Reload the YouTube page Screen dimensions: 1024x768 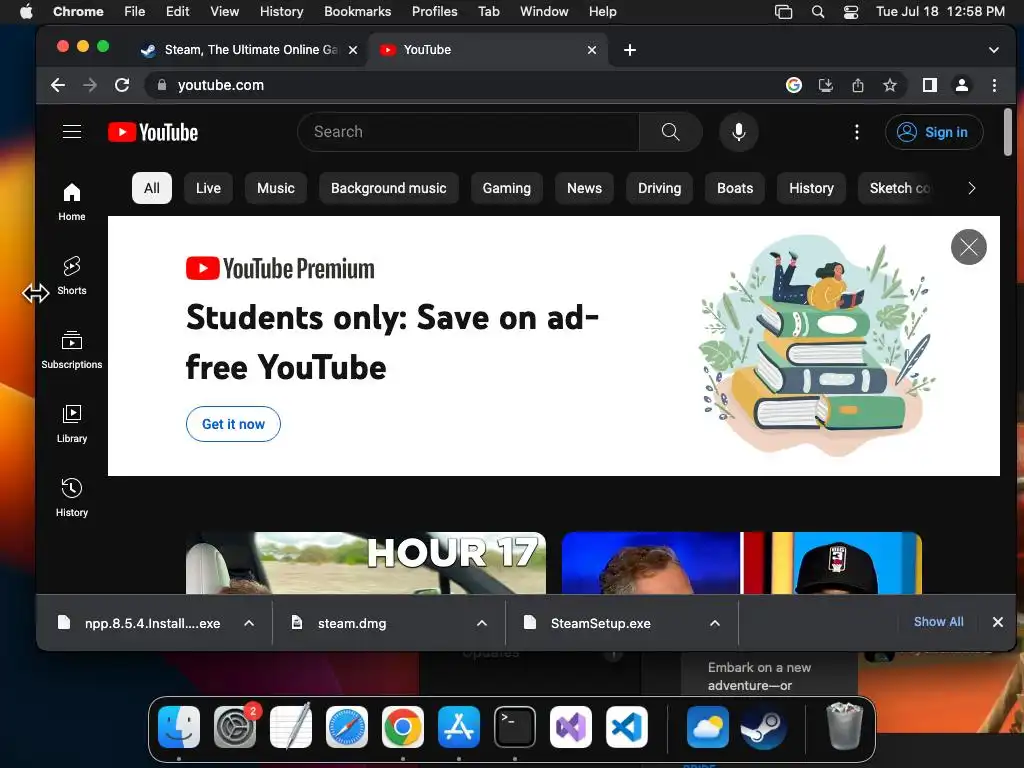tap(122, 85)
